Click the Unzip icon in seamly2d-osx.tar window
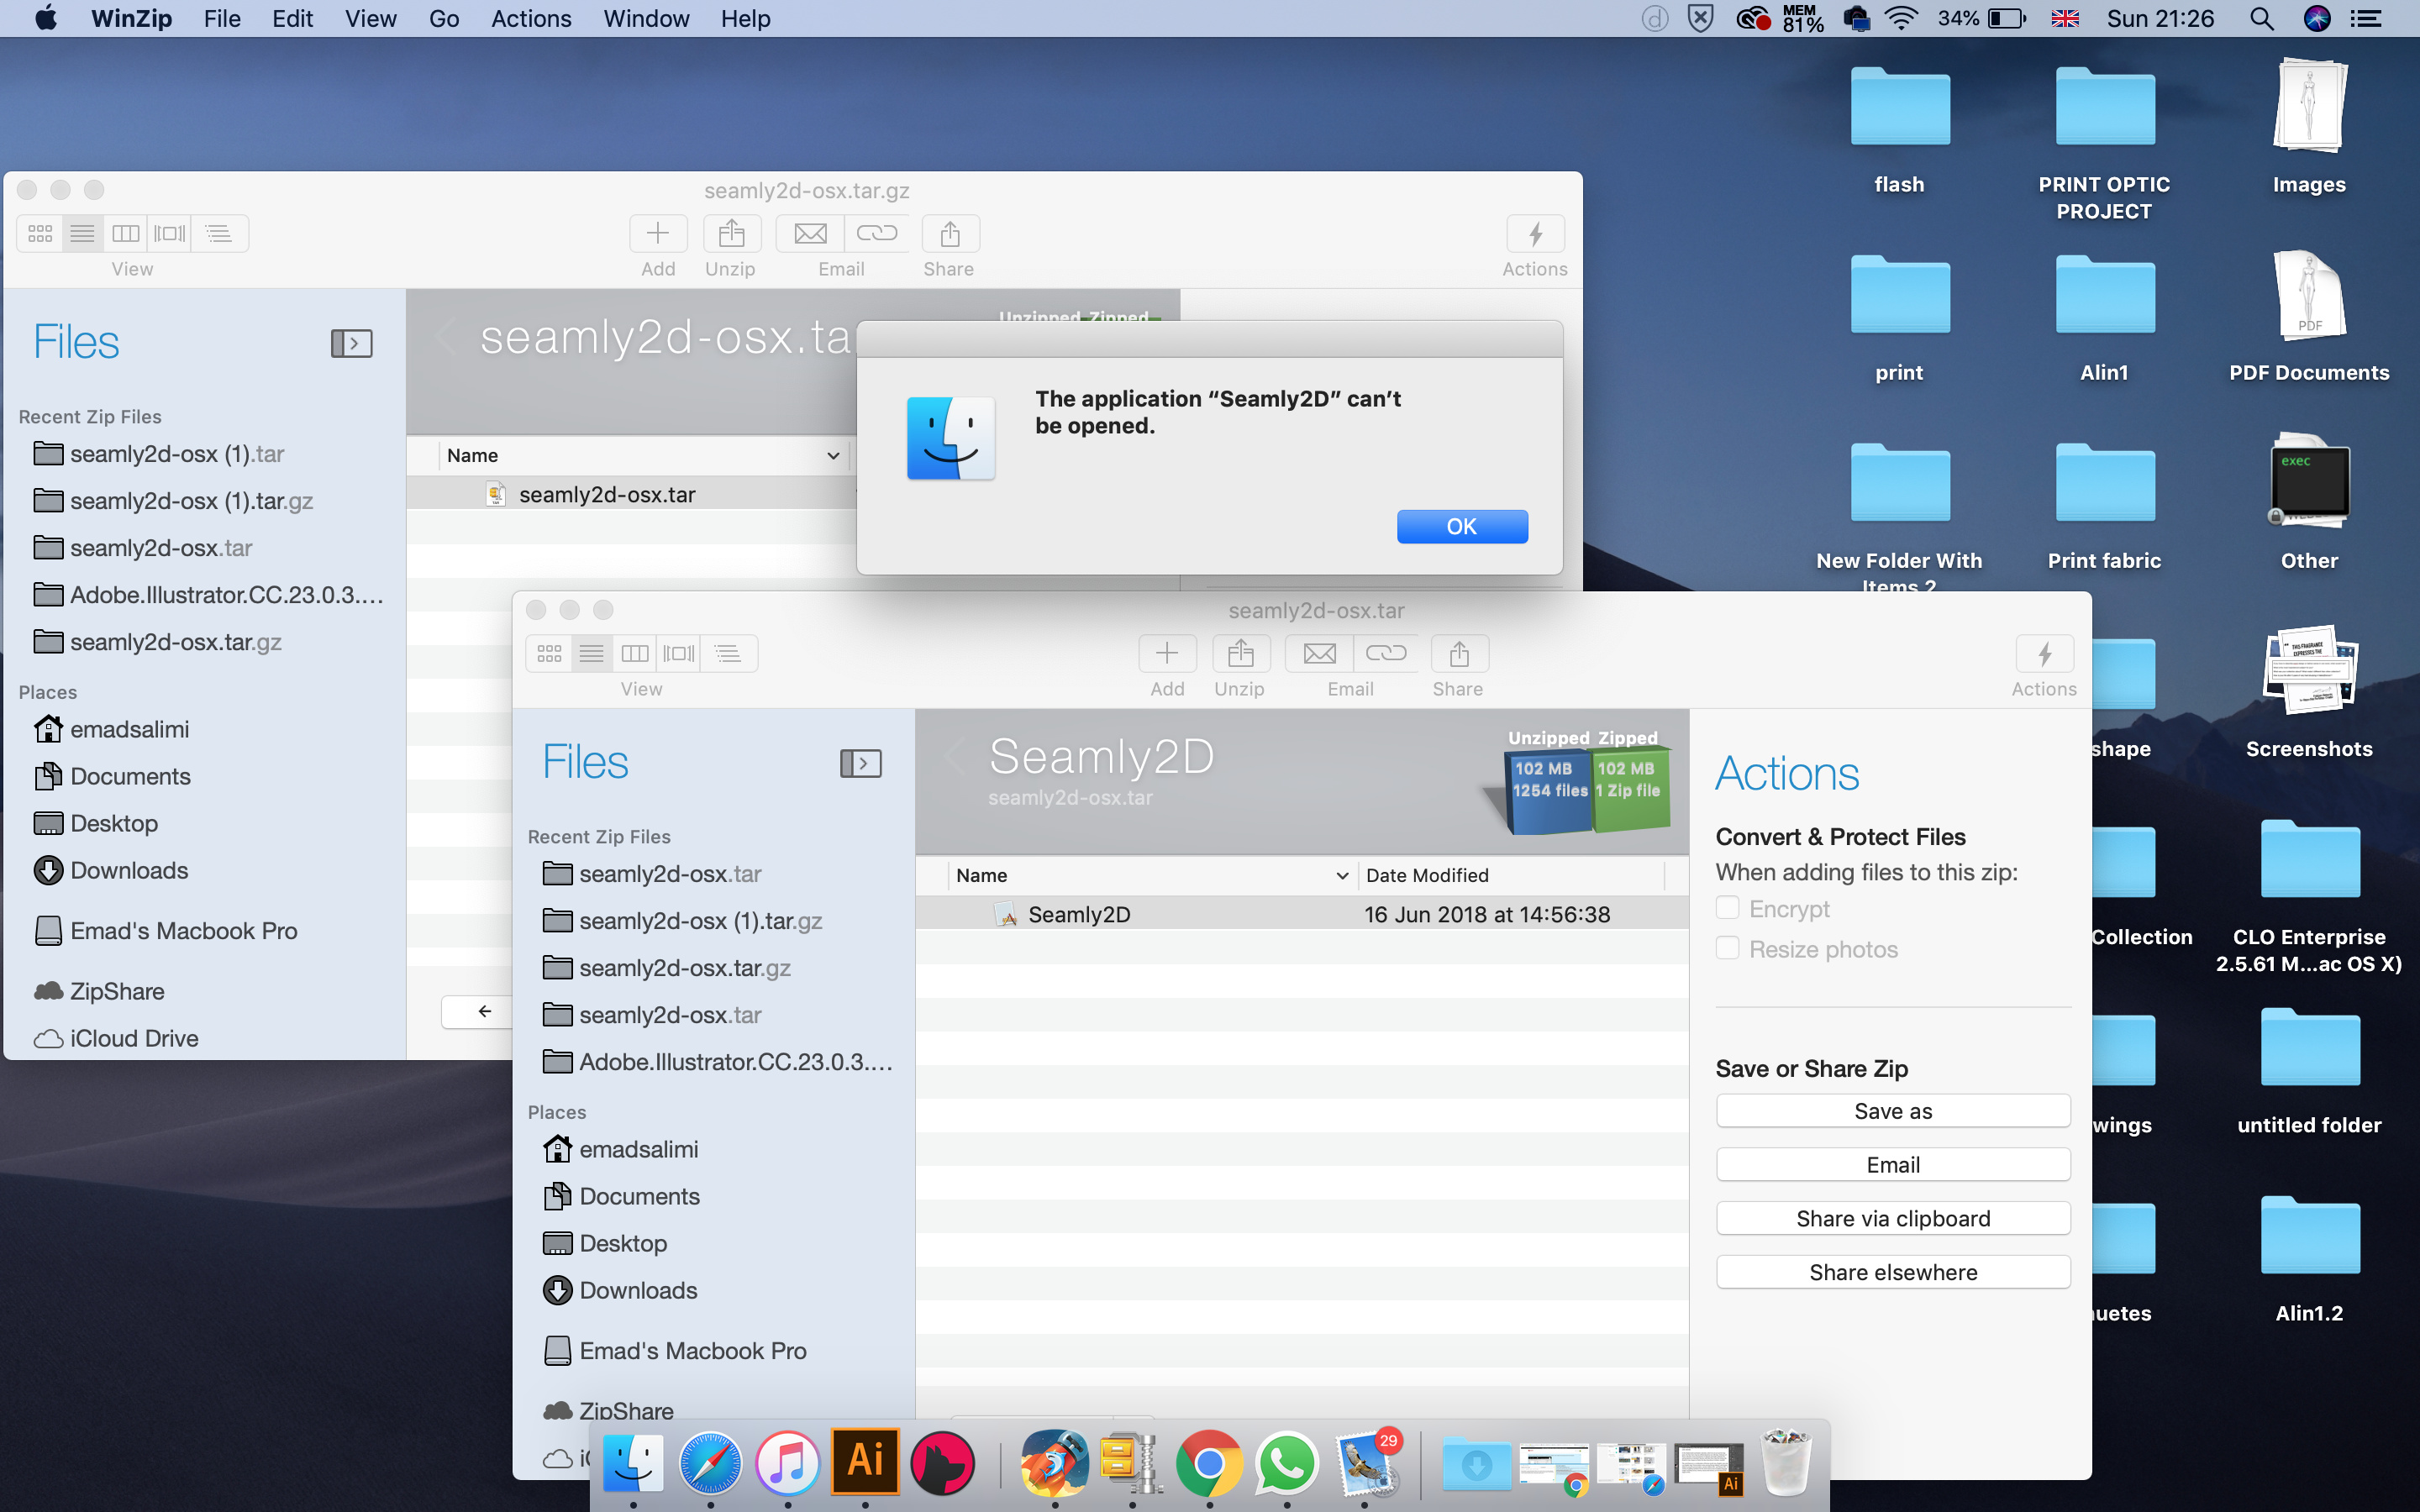 tap(1240, 654)
